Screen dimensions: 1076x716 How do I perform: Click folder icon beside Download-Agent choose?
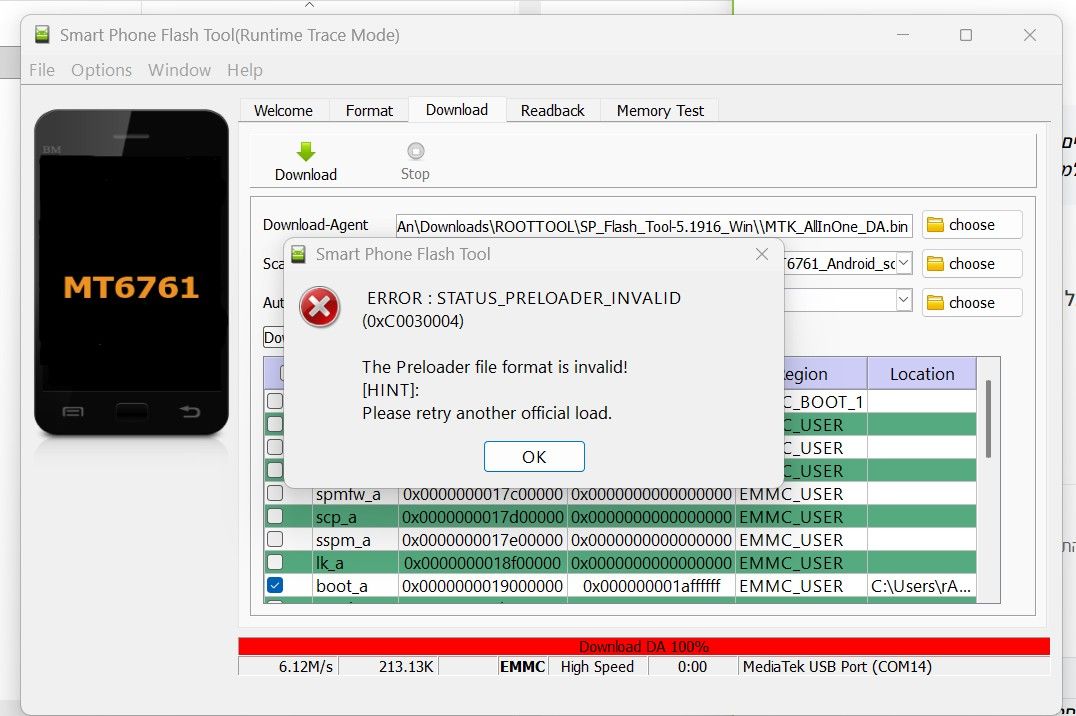point(935,225)
